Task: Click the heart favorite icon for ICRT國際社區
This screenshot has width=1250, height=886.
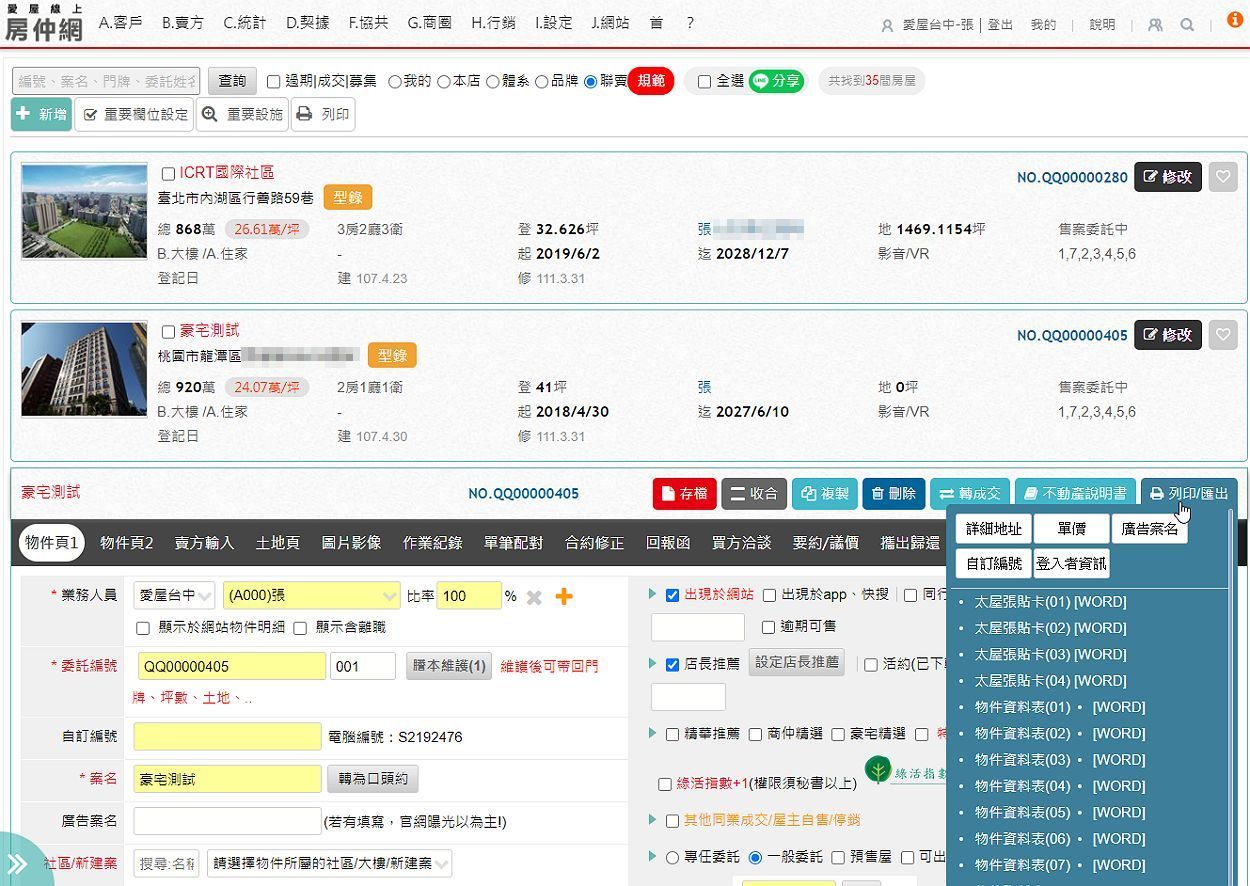Action: click(1222, 177)
